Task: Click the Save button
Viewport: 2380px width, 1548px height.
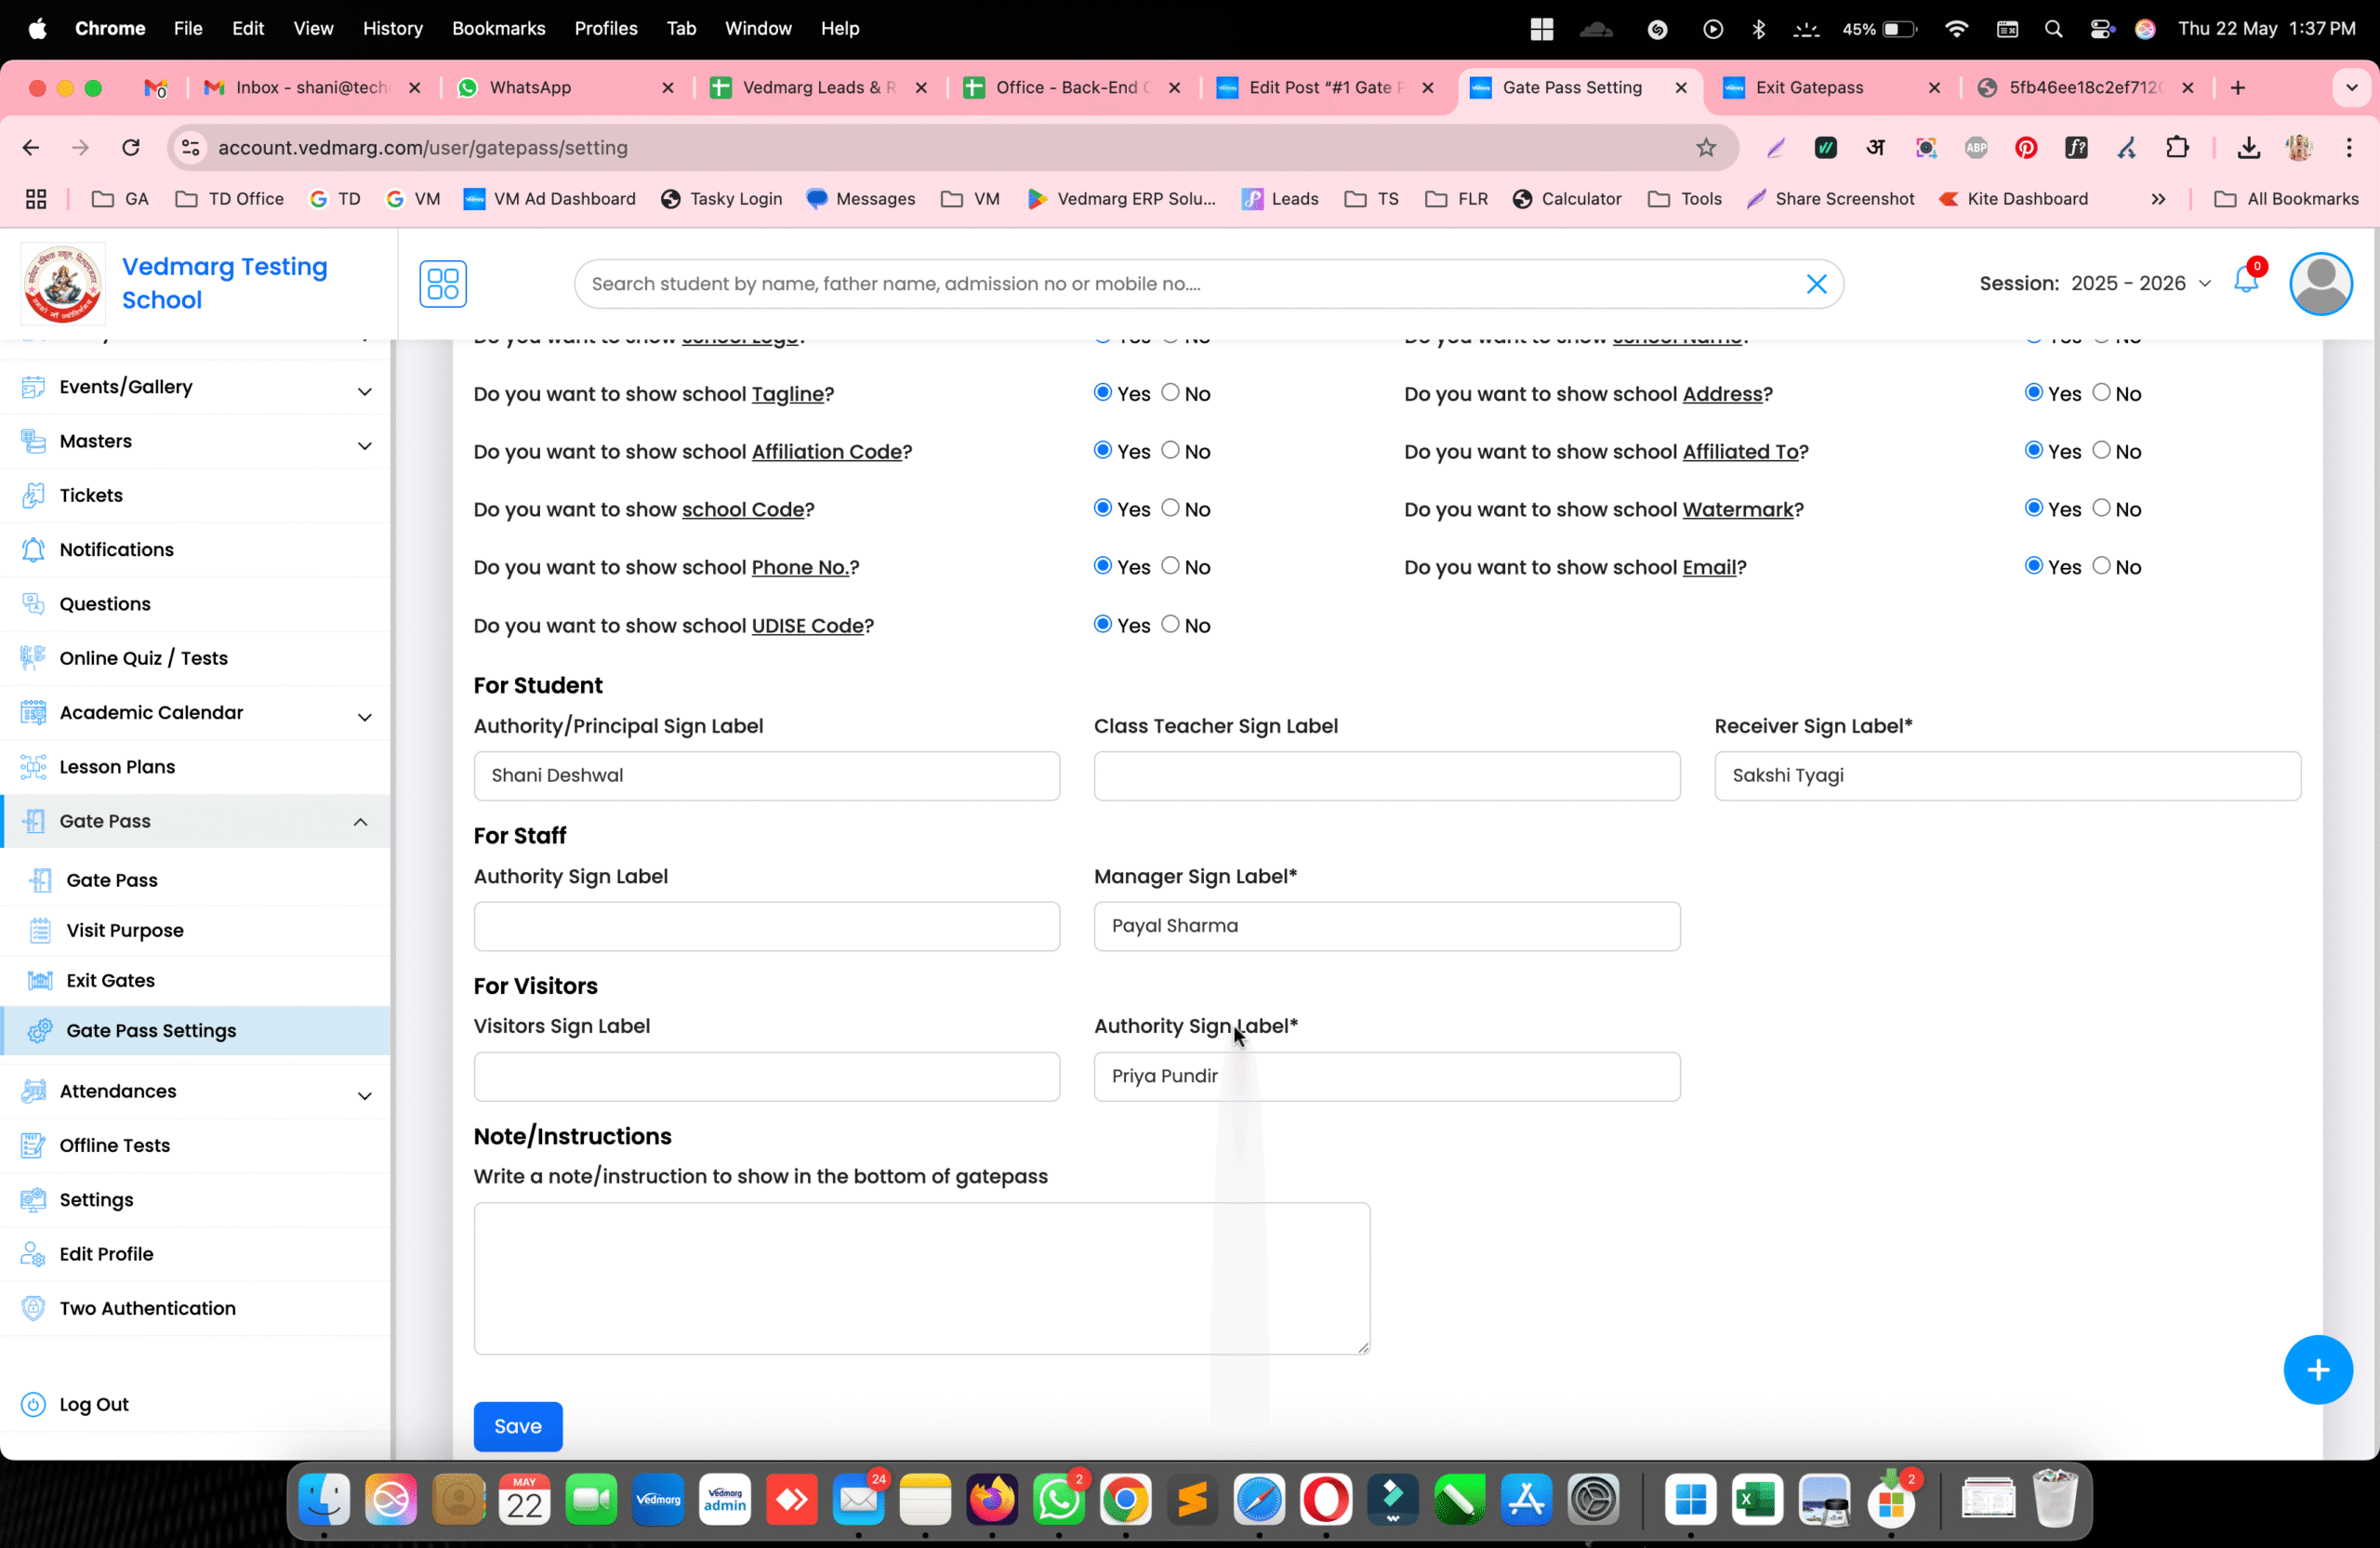Action: 517,1426
